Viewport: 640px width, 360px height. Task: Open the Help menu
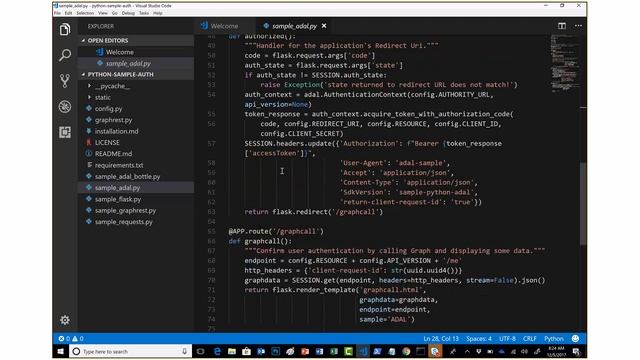pos(158,13)
